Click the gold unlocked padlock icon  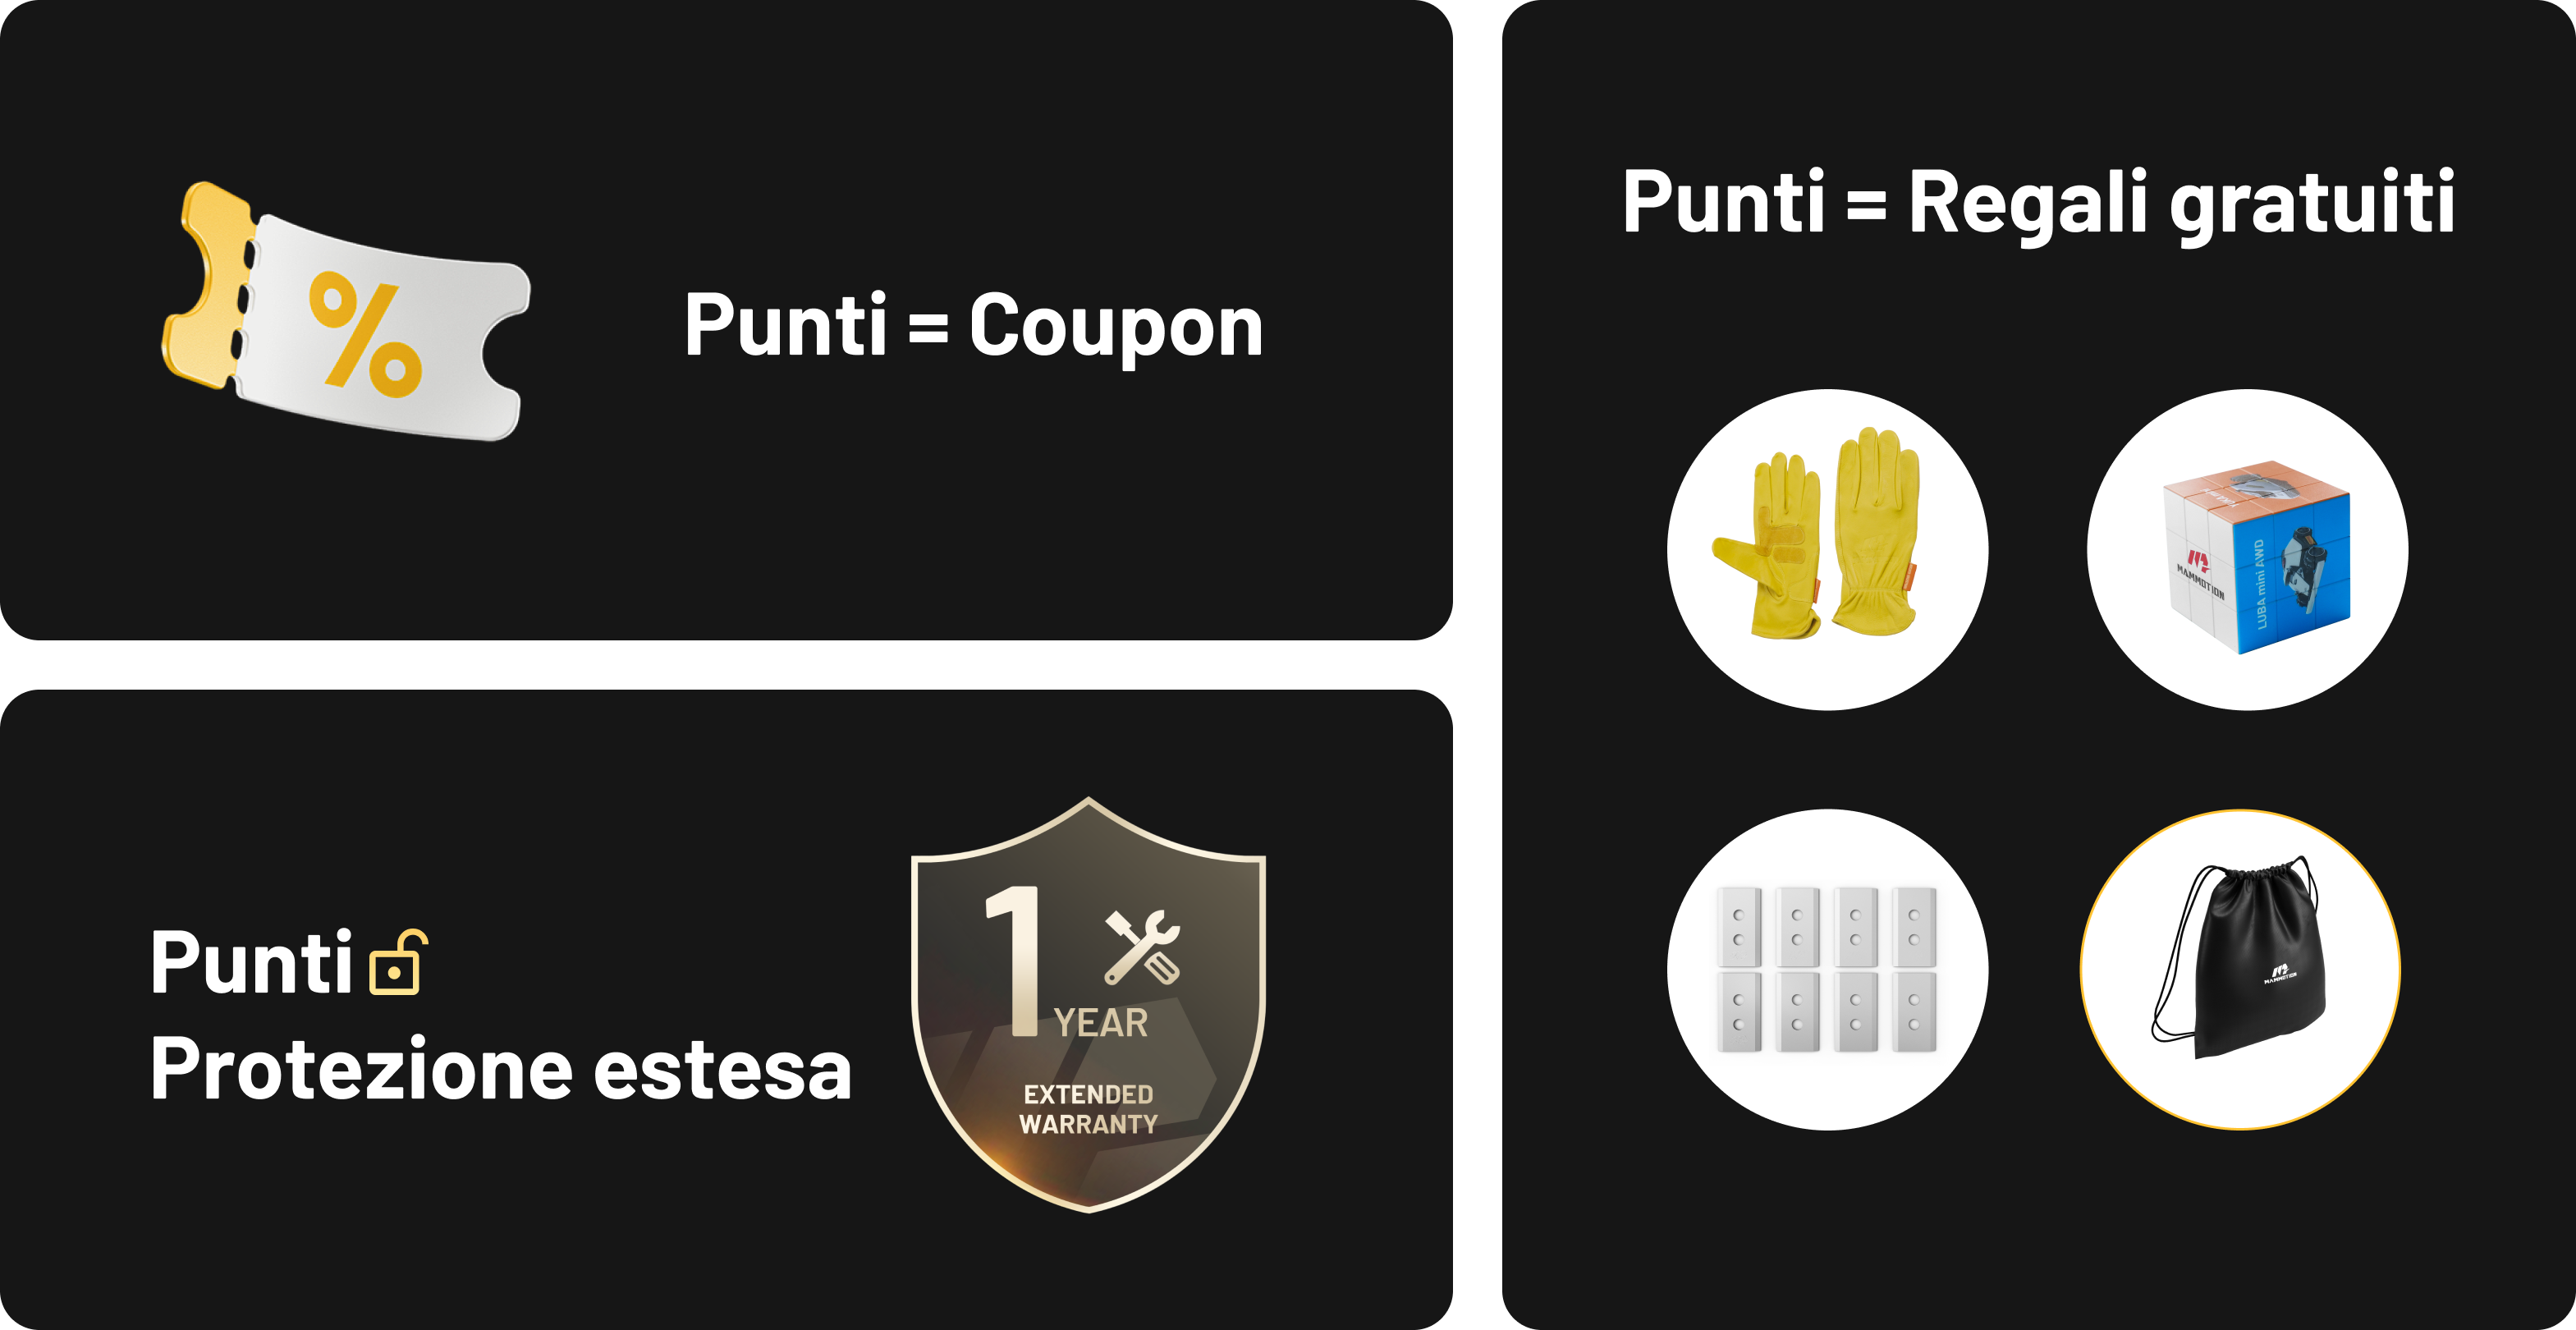[x=398, y=963]
